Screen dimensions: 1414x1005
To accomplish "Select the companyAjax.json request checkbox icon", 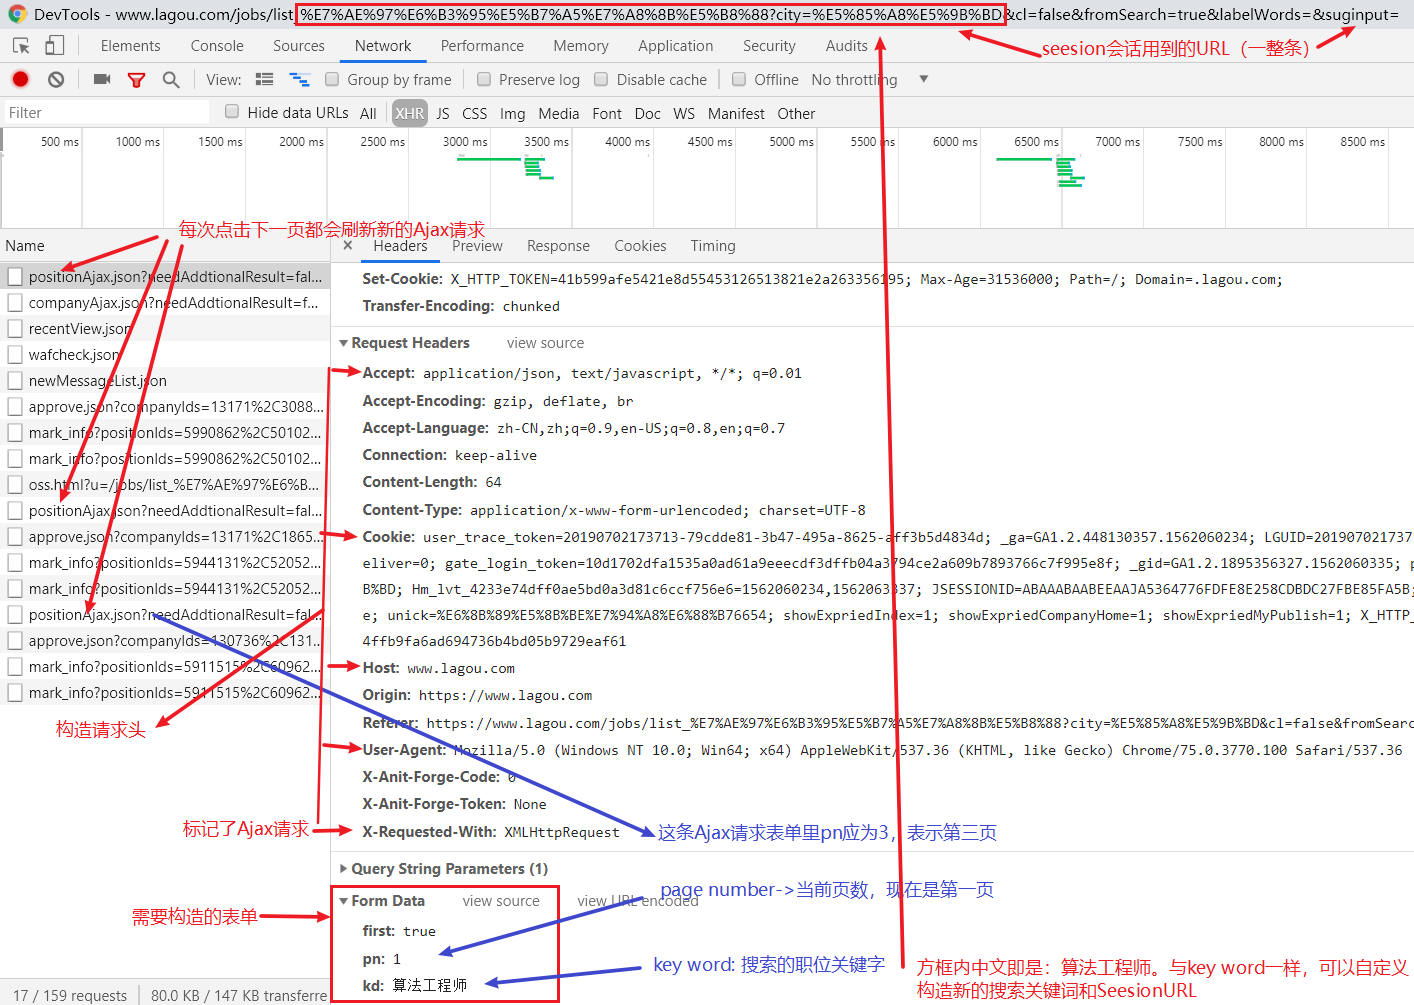I will coord(15,302).
